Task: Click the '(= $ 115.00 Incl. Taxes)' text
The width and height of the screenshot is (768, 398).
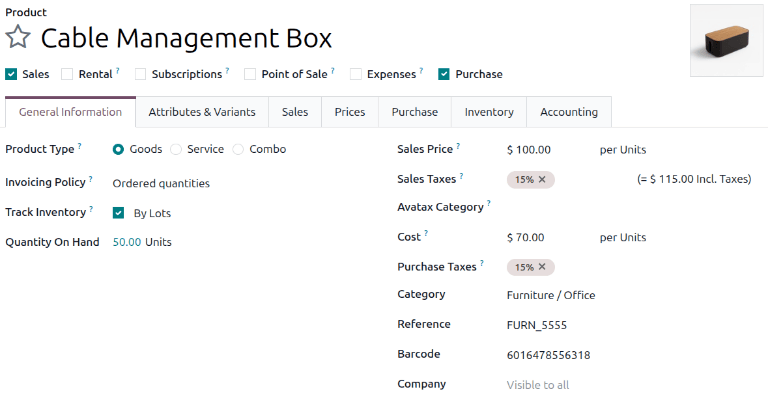Action: coord(694,179)
